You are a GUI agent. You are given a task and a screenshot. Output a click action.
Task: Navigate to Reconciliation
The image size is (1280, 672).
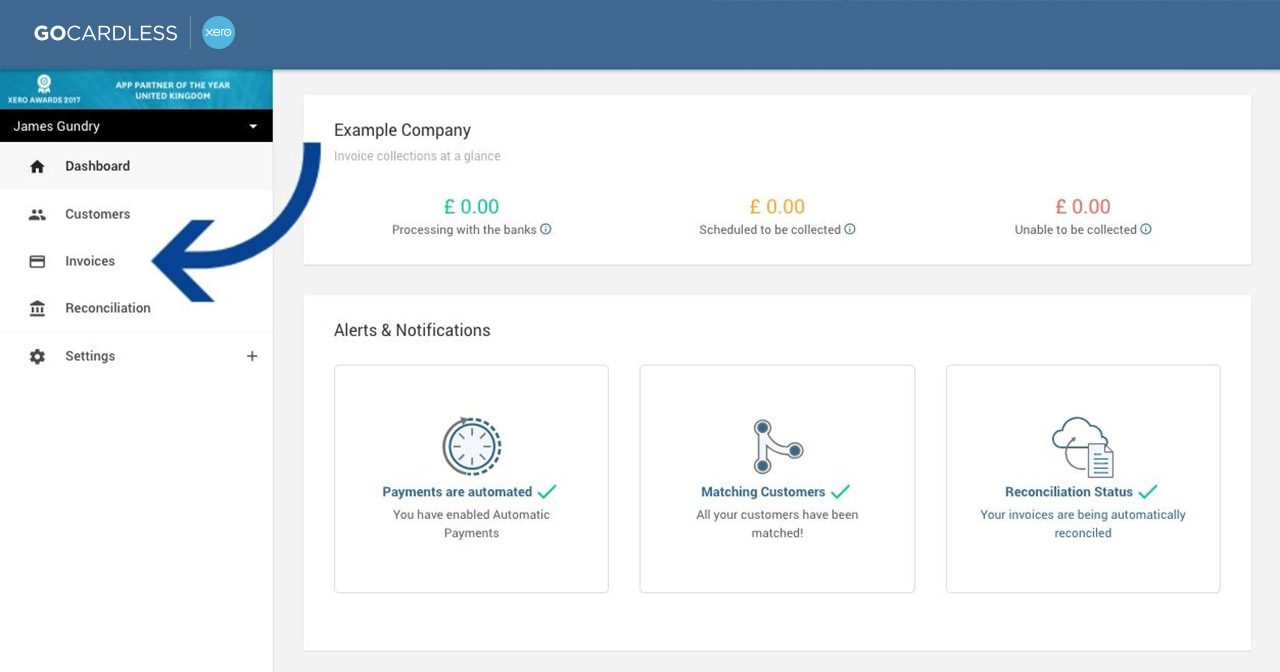[x=136, y=308]
